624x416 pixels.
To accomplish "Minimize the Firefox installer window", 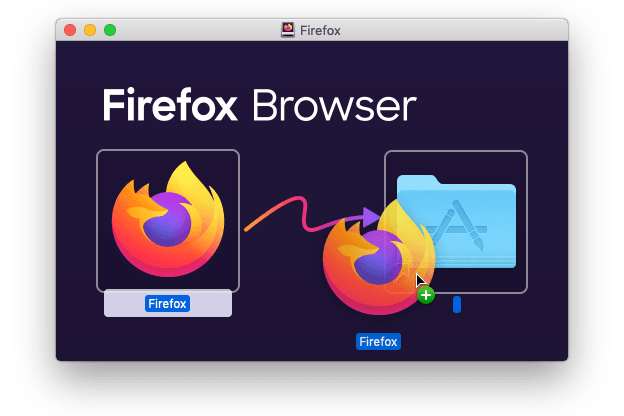I will [90, 30].
